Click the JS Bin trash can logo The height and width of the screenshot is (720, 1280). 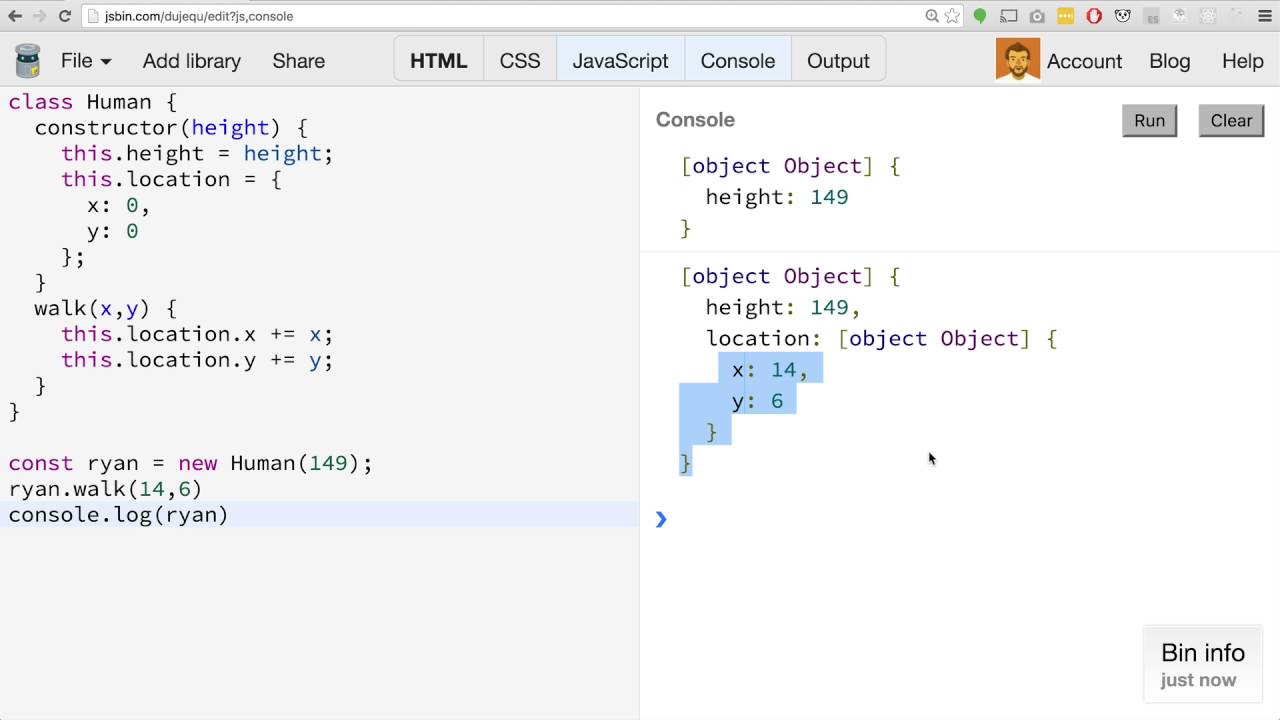(27, 61)
